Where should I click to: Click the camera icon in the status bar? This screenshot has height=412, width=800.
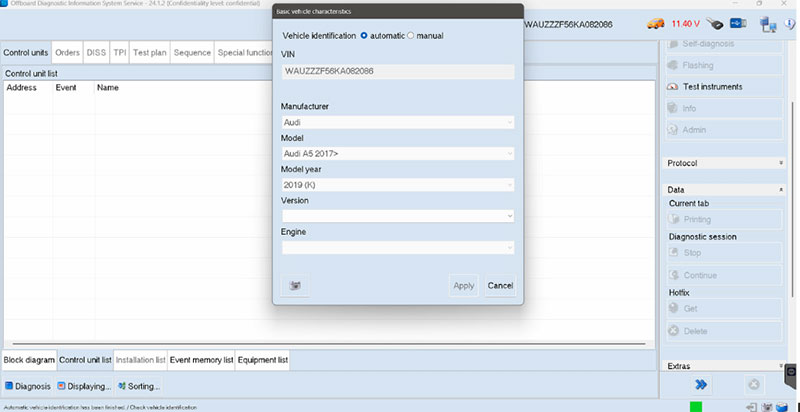766,407
